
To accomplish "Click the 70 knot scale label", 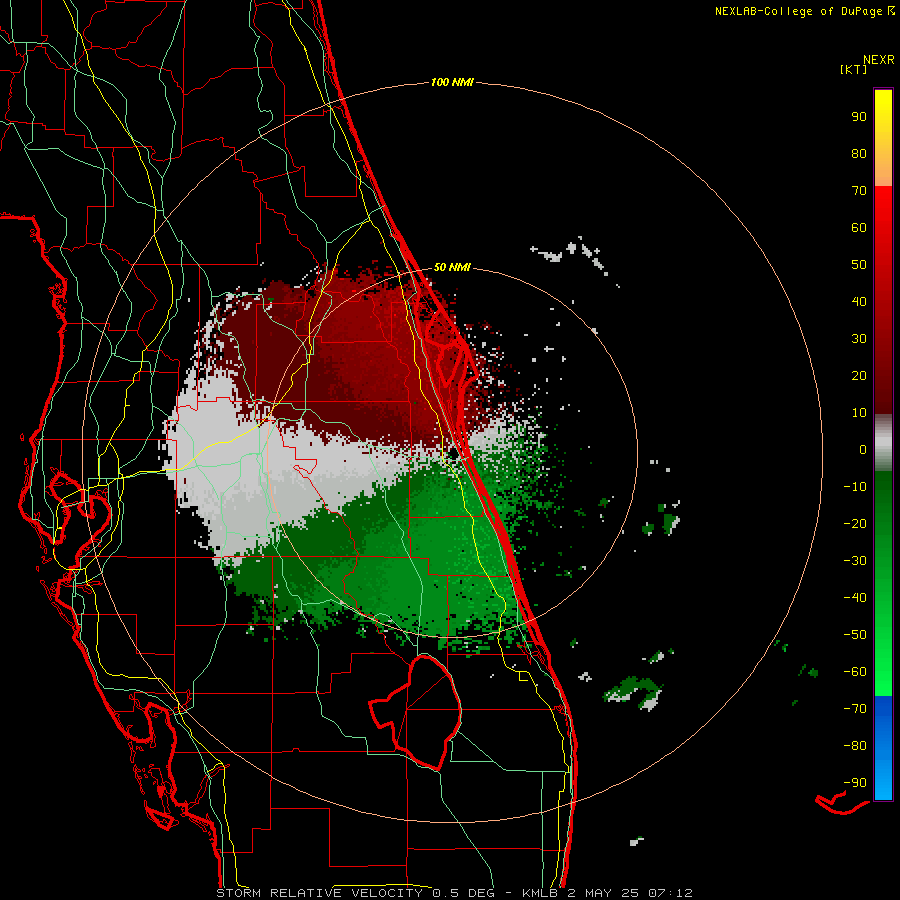I will [x=859, y=191].
